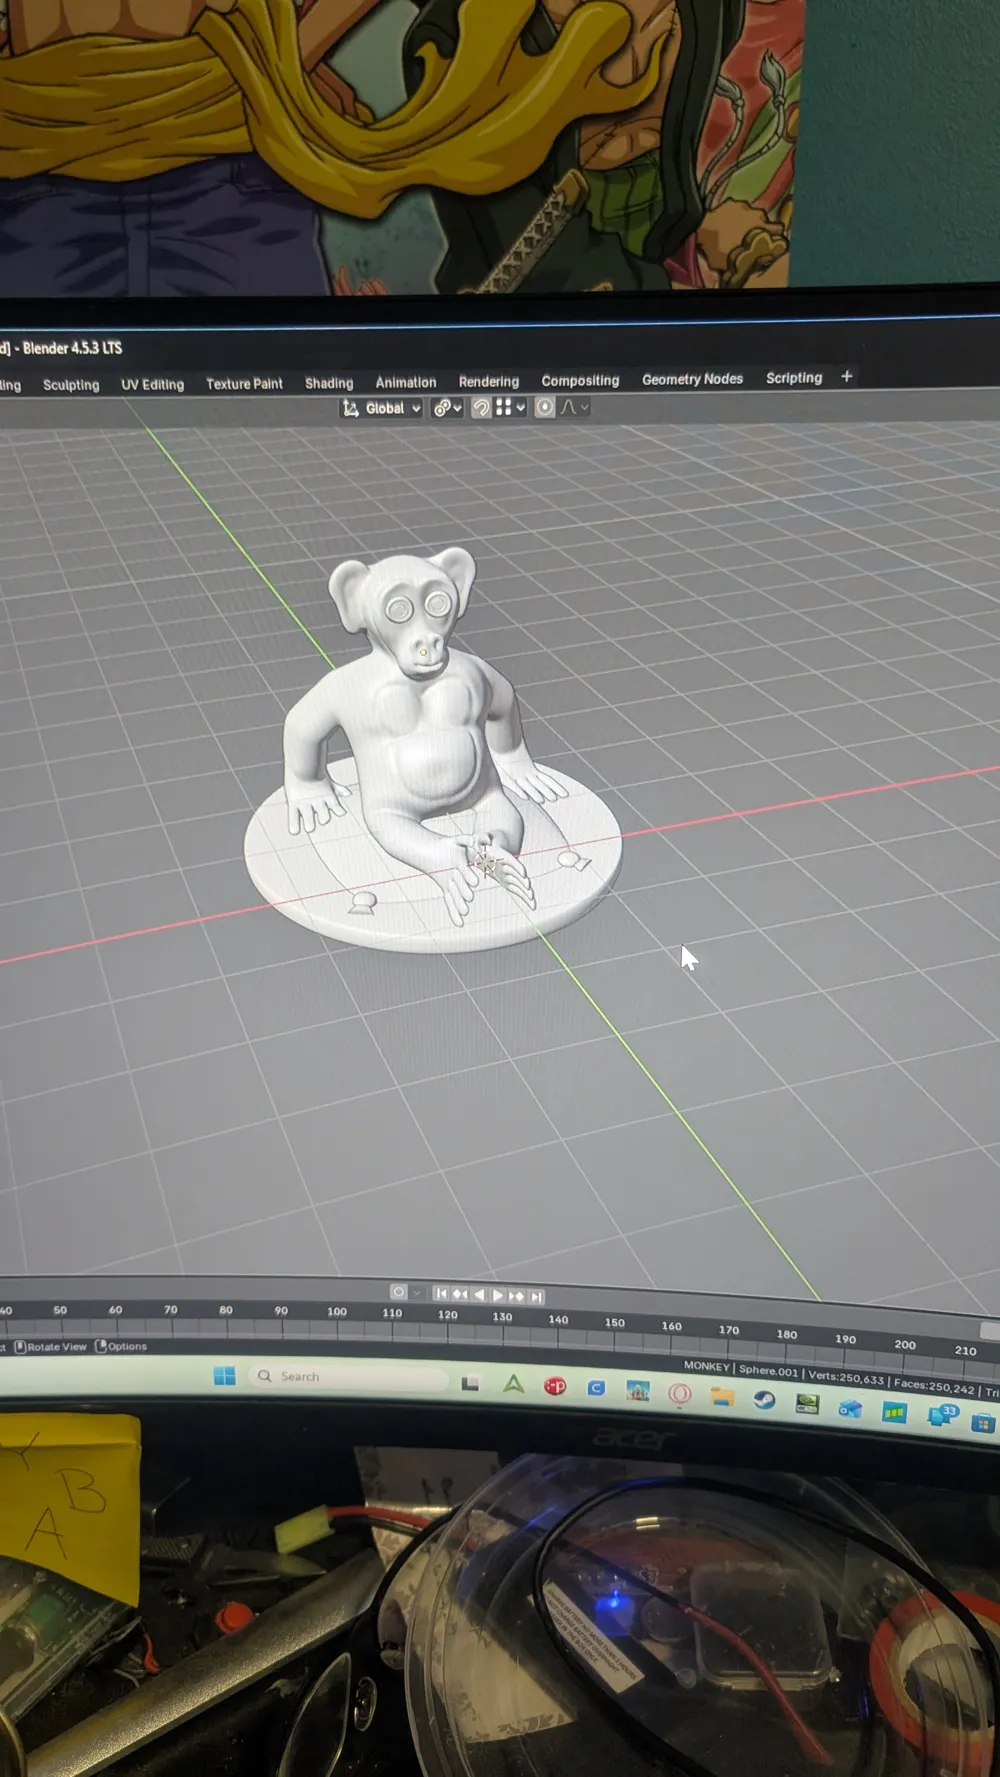This screenshot has width=1000, height=1777.
Task: Toggle the timeline auto keying record button
Action: pyautogui.click(x=398, y=1292)
